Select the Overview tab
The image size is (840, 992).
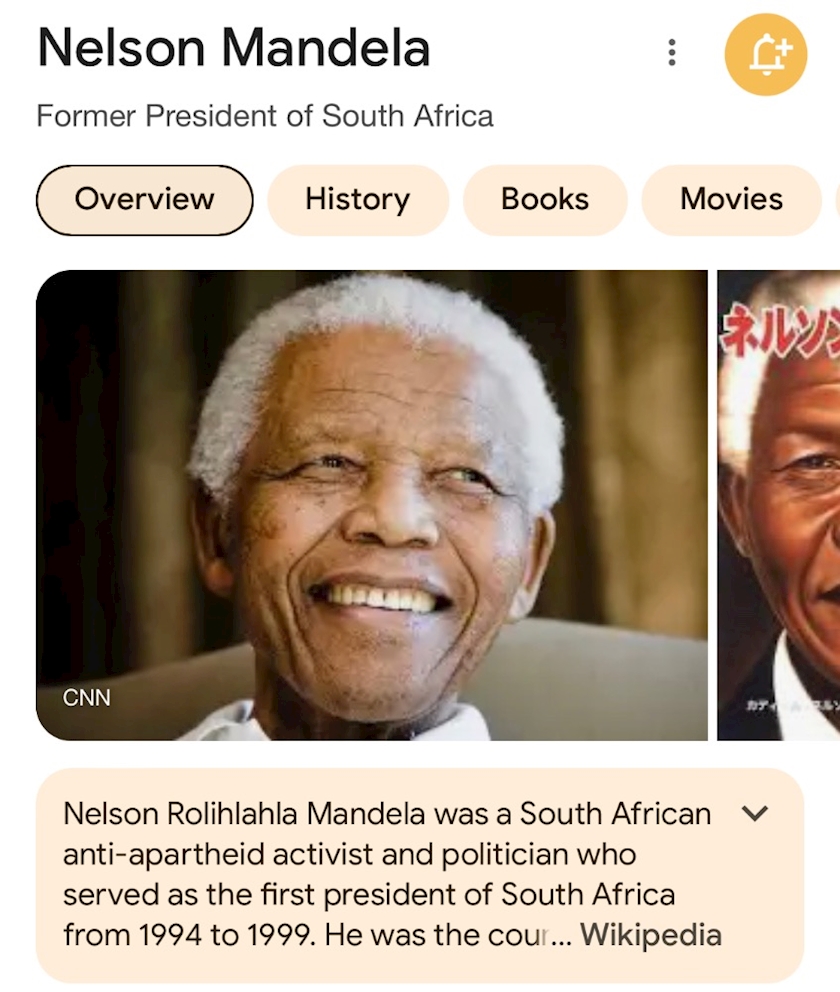pyautogui.click(x=144, y=199)
